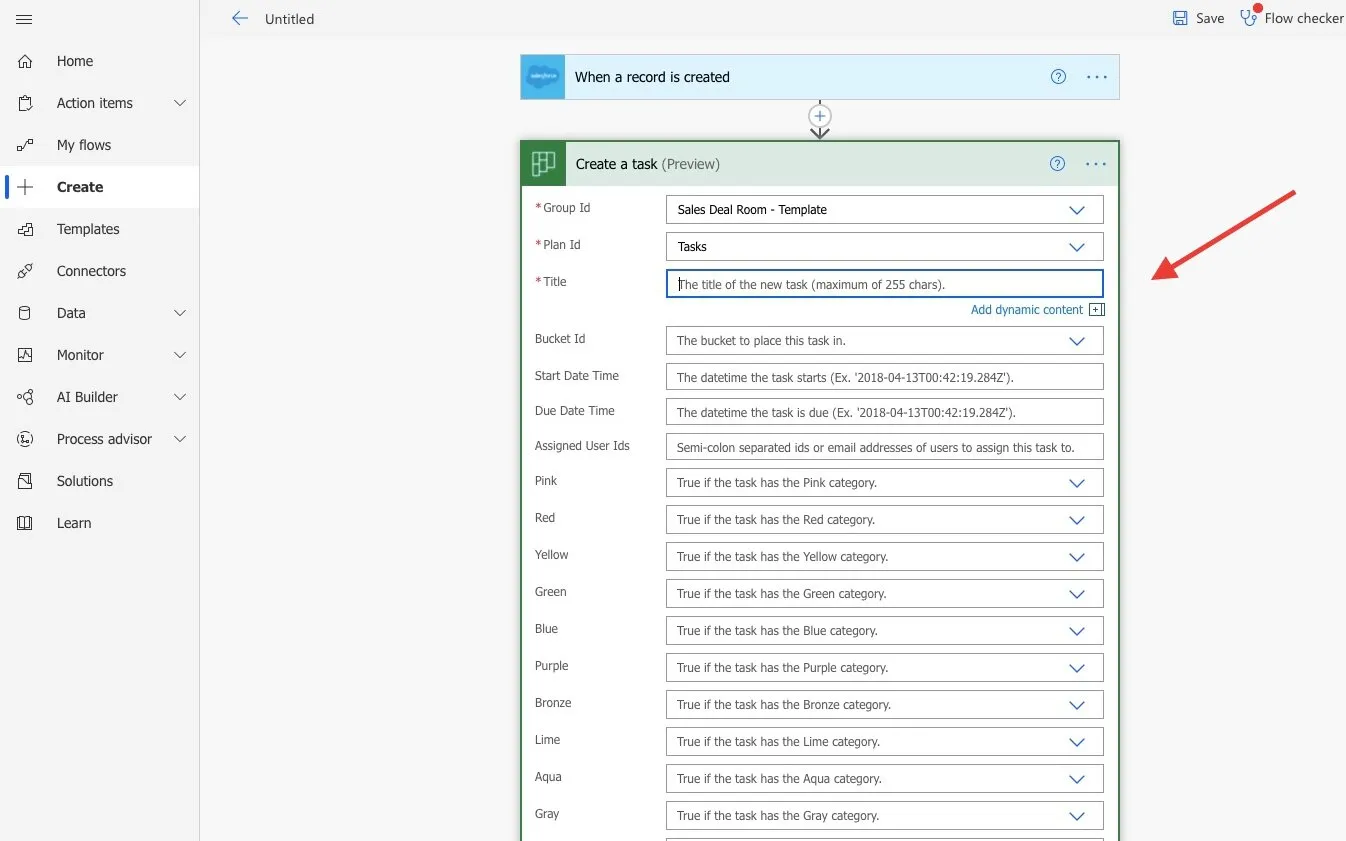The image size is (1346, 841).
Task: Open more options for record created trigger
Action: coord(1097,77)
